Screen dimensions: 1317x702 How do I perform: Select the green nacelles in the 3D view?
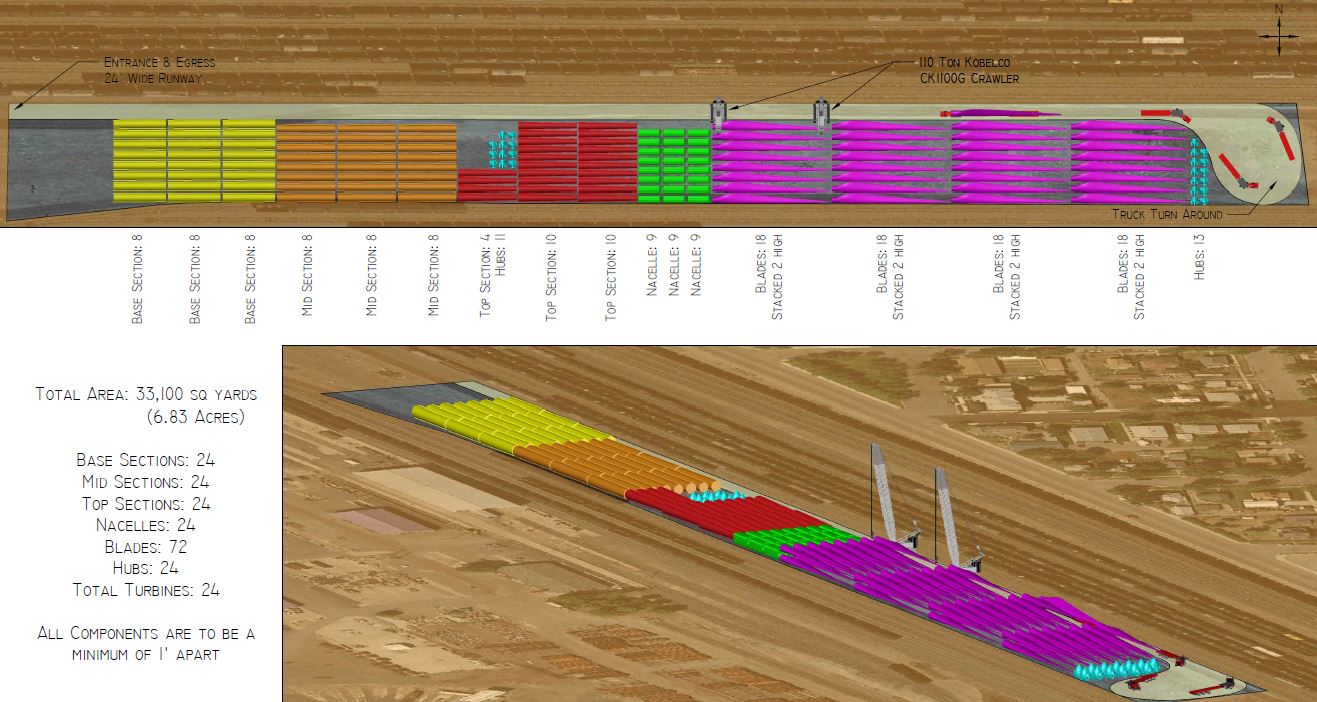790,539
